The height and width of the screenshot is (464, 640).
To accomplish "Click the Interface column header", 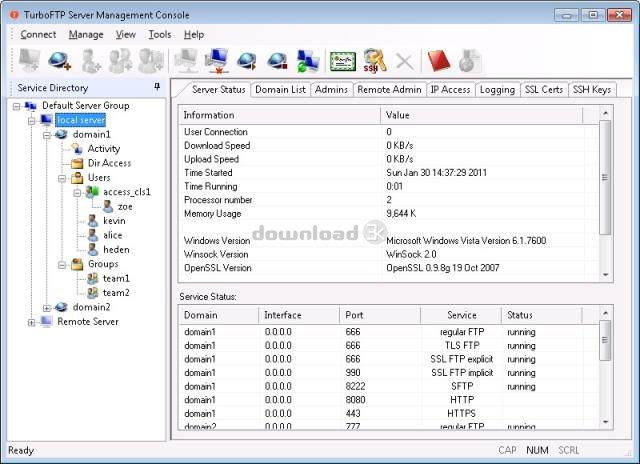I will (299, 315).
